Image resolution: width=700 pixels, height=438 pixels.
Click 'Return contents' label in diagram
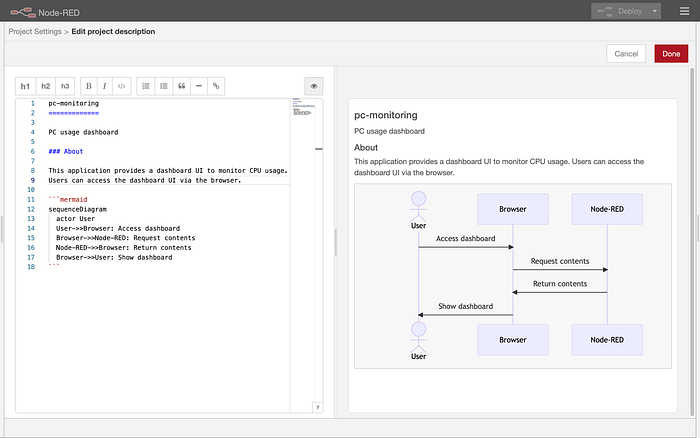560,284
